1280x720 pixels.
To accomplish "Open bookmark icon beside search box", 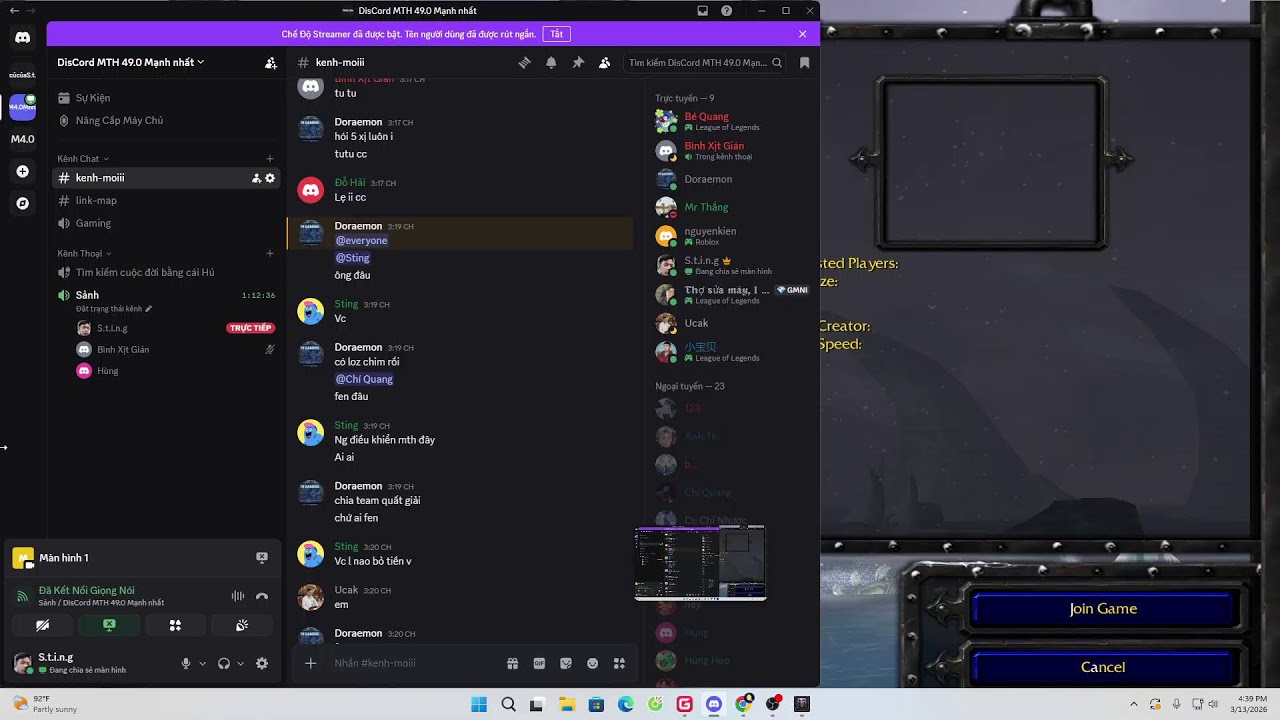I will click(x=804, y=62).
